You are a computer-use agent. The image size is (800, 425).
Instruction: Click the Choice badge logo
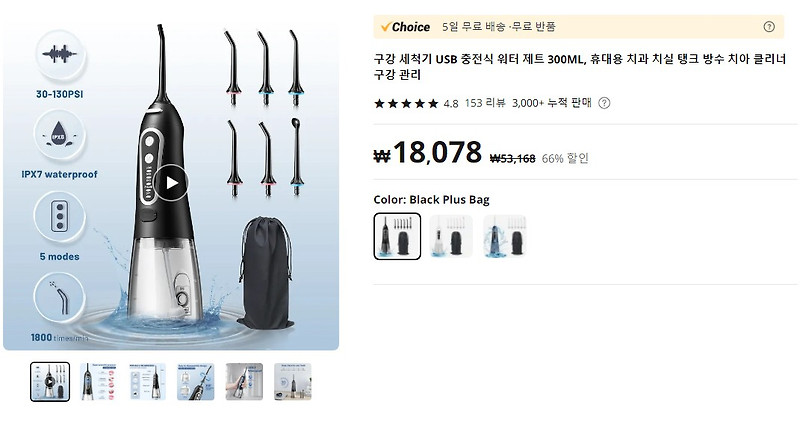[x=406, y=27]
